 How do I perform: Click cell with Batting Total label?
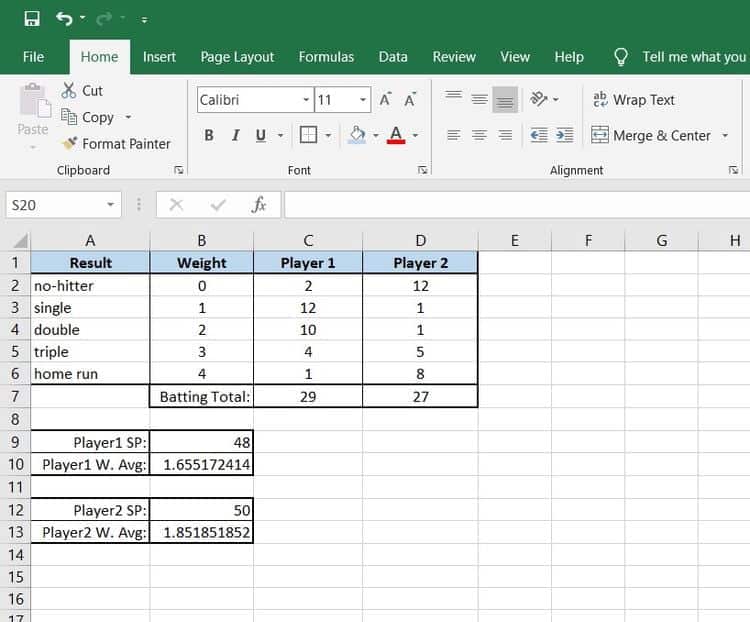(x=202, y=397)
